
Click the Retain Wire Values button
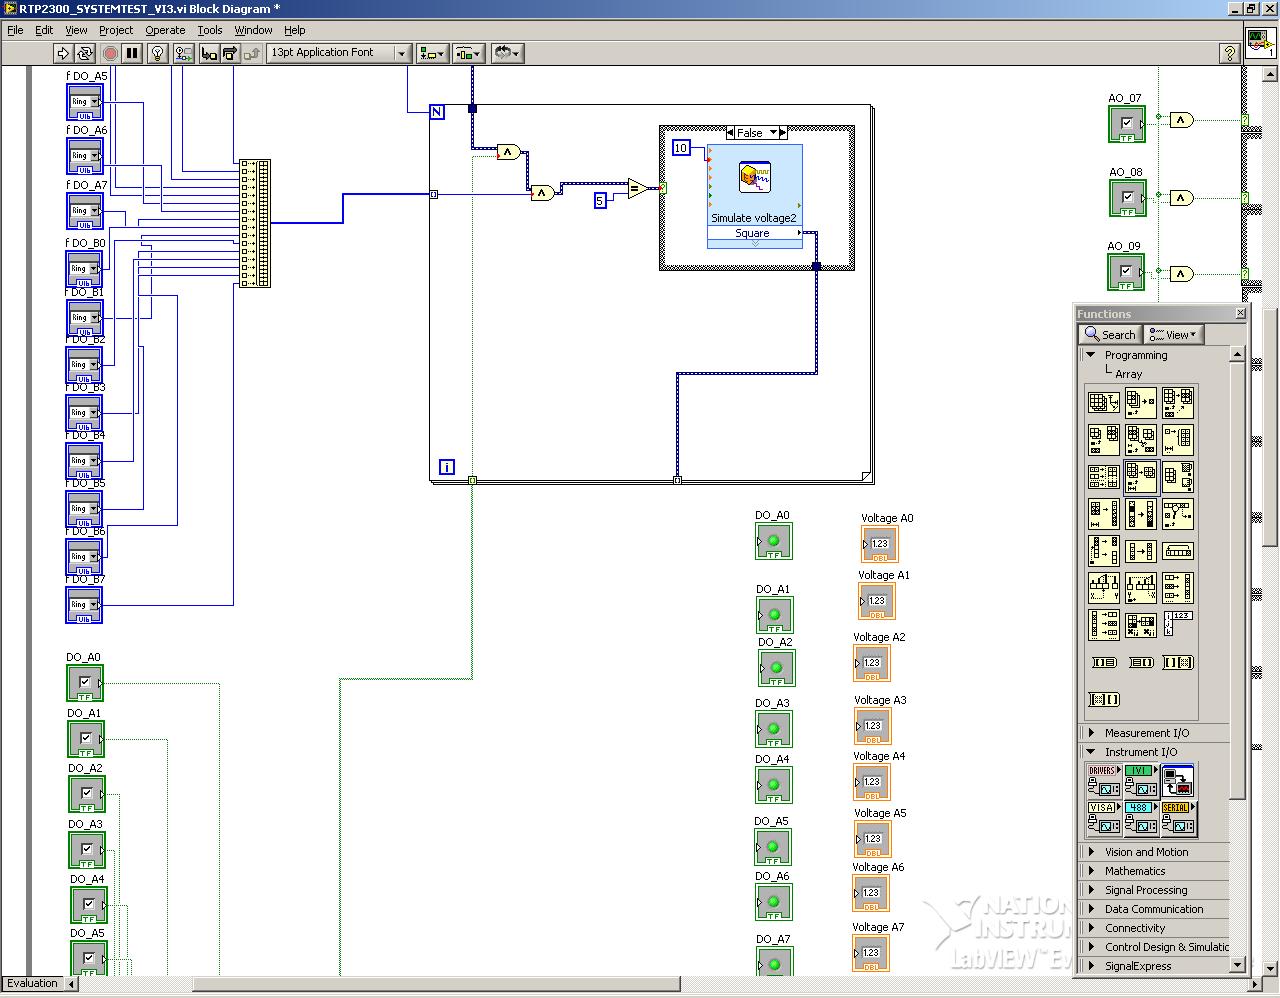[183, 53]
